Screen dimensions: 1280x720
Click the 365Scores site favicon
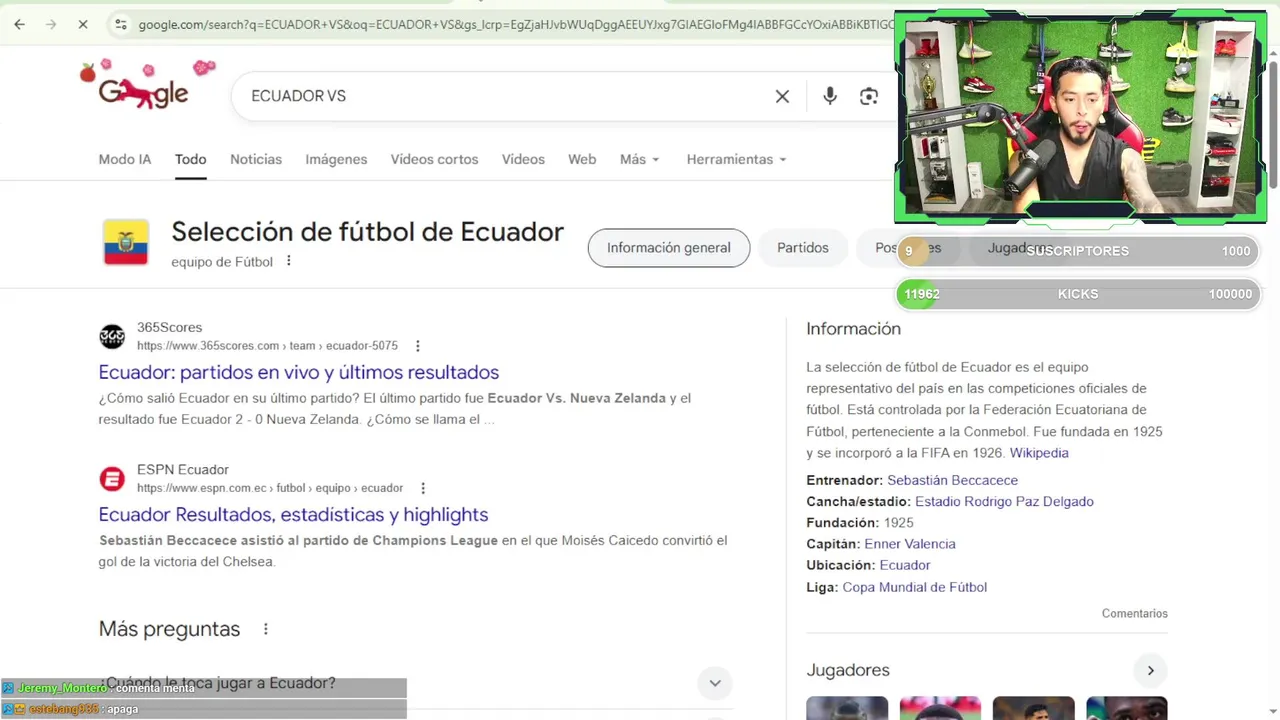click(112, 336)
